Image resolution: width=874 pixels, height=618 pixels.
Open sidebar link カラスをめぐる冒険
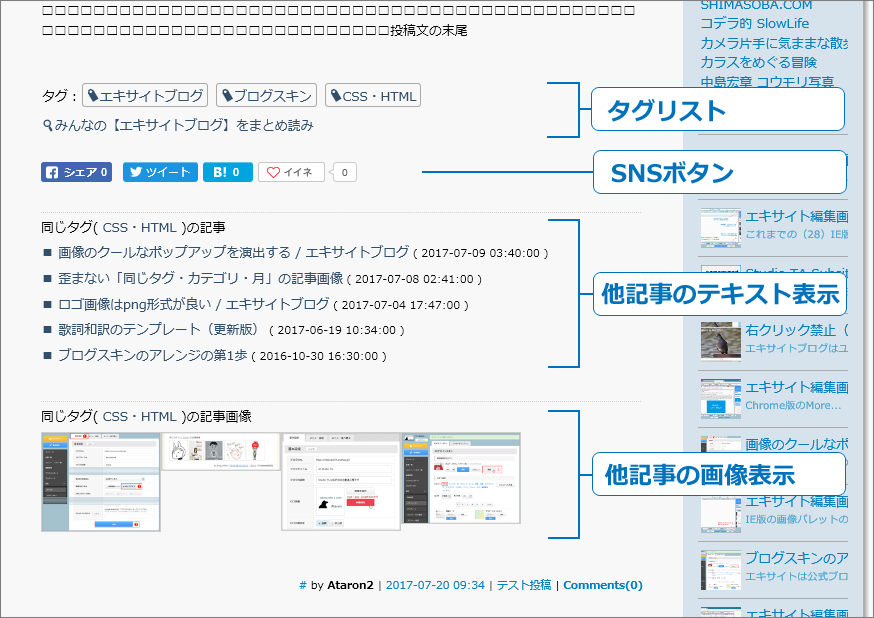point(759,62)
